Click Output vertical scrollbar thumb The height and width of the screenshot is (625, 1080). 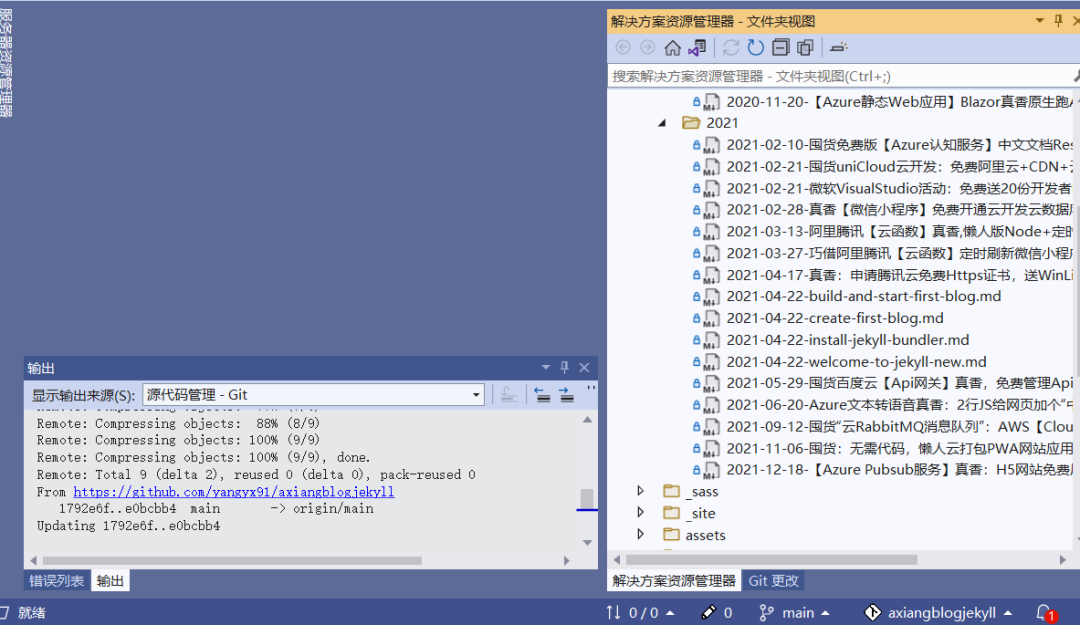(587, 498)
